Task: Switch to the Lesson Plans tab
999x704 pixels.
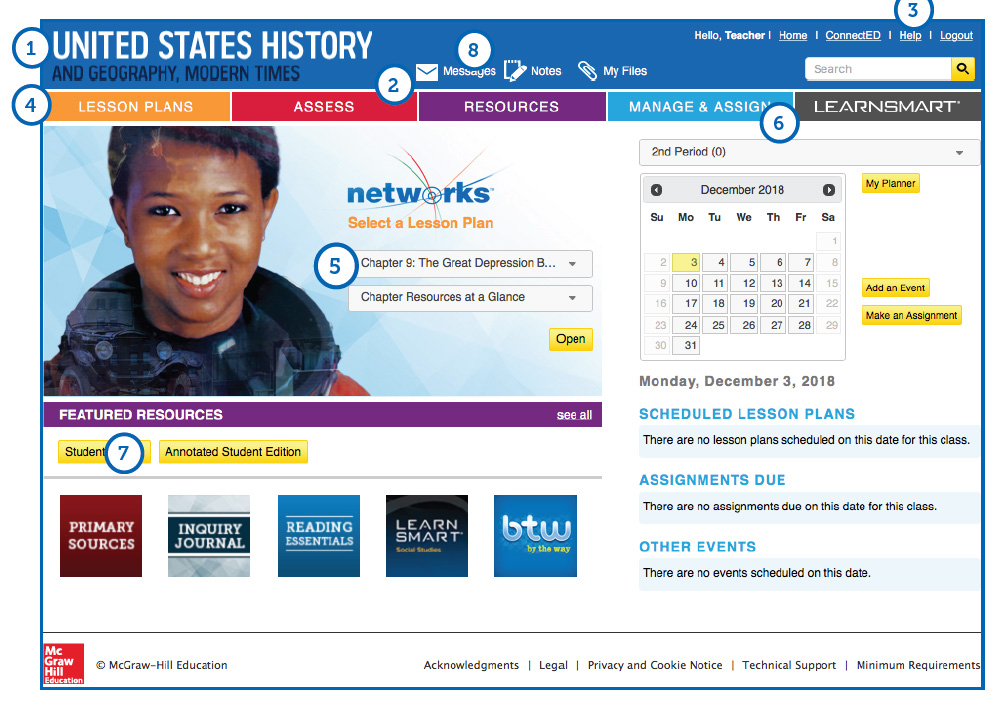Action: click(x=136, y=106)
